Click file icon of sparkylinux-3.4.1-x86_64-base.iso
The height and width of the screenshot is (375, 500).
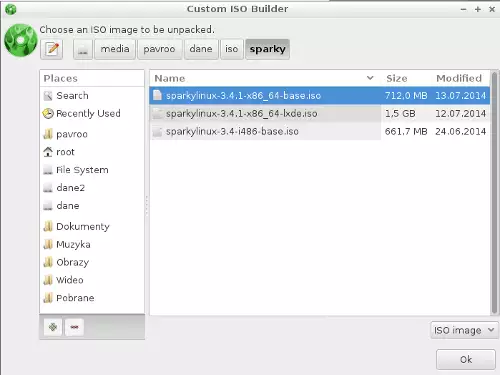tap(157, 95)
